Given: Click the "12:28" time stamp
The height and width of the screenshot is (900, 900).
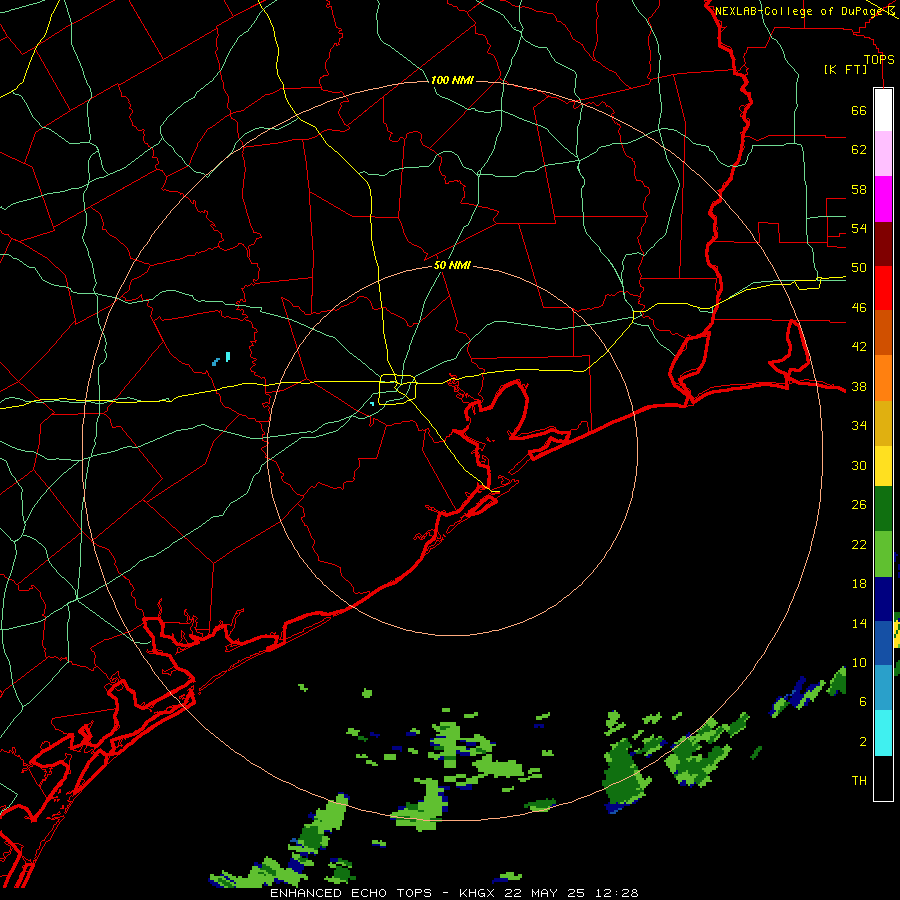Looking at the screenshot, I should tap(619, 893).
